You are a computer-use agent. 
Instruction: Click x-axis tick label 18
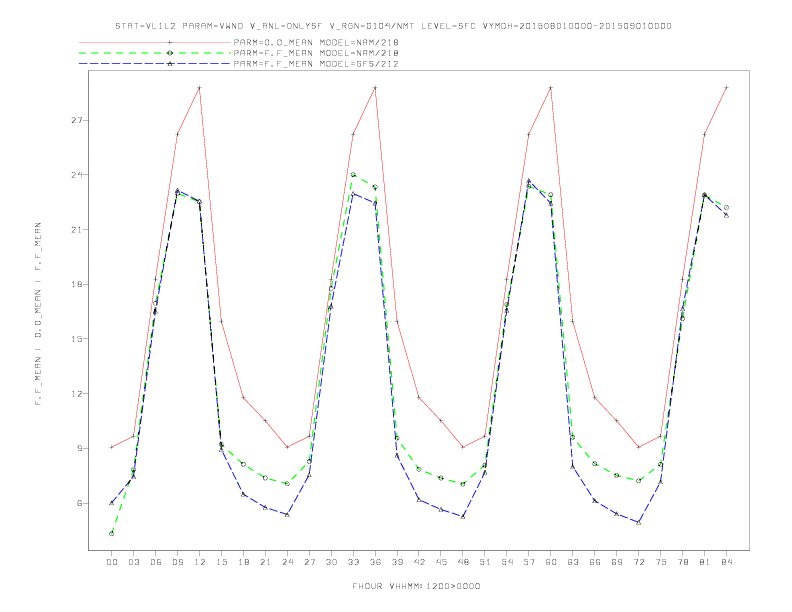coord(243,562)
